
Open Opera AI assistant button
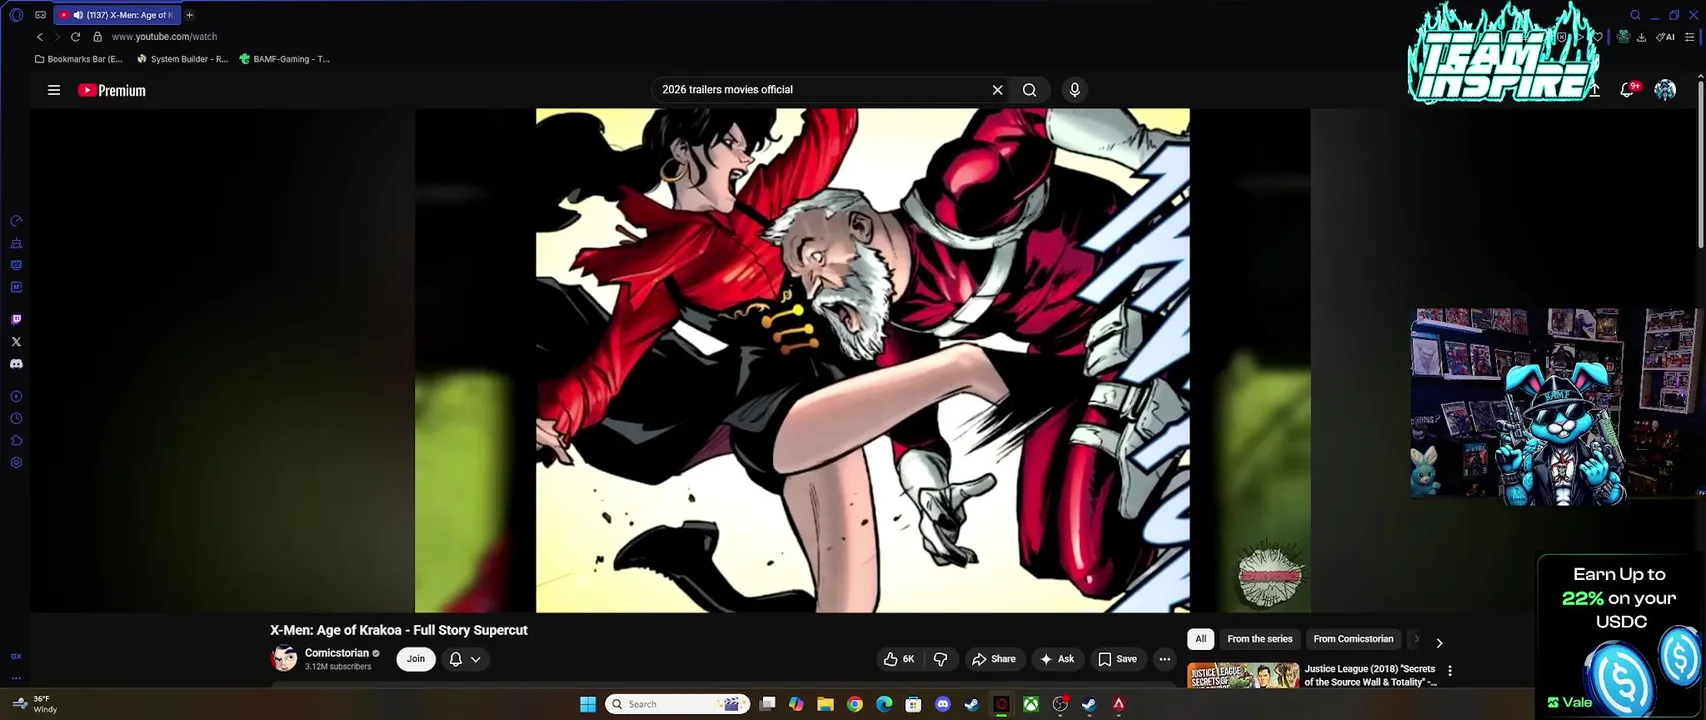pos(1666,37)
